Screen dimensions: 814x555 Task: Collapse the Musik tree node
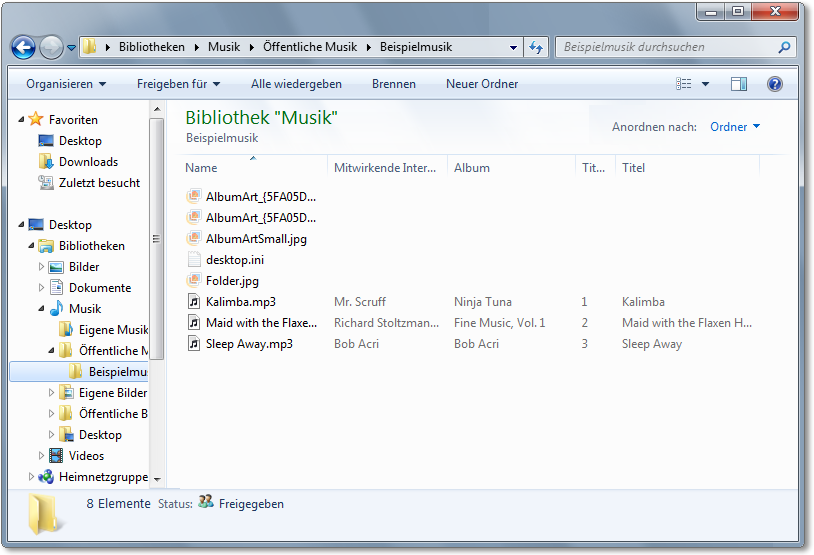[42, 309]
